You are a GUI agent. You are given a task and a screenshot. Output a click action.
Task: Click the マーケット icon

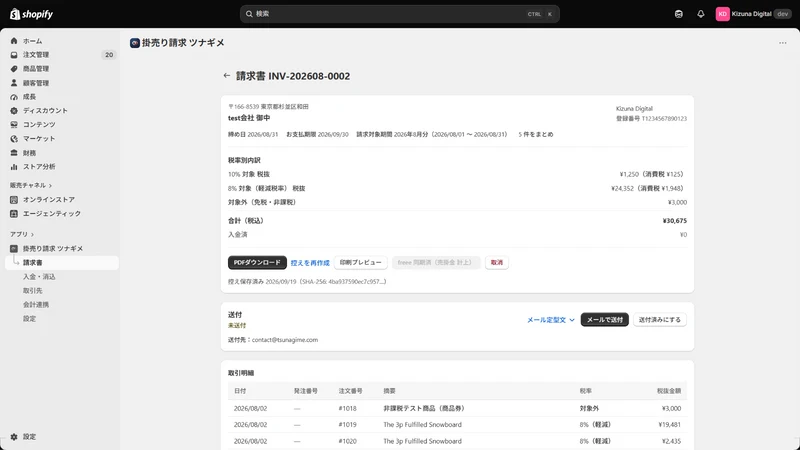click(14, 139)
